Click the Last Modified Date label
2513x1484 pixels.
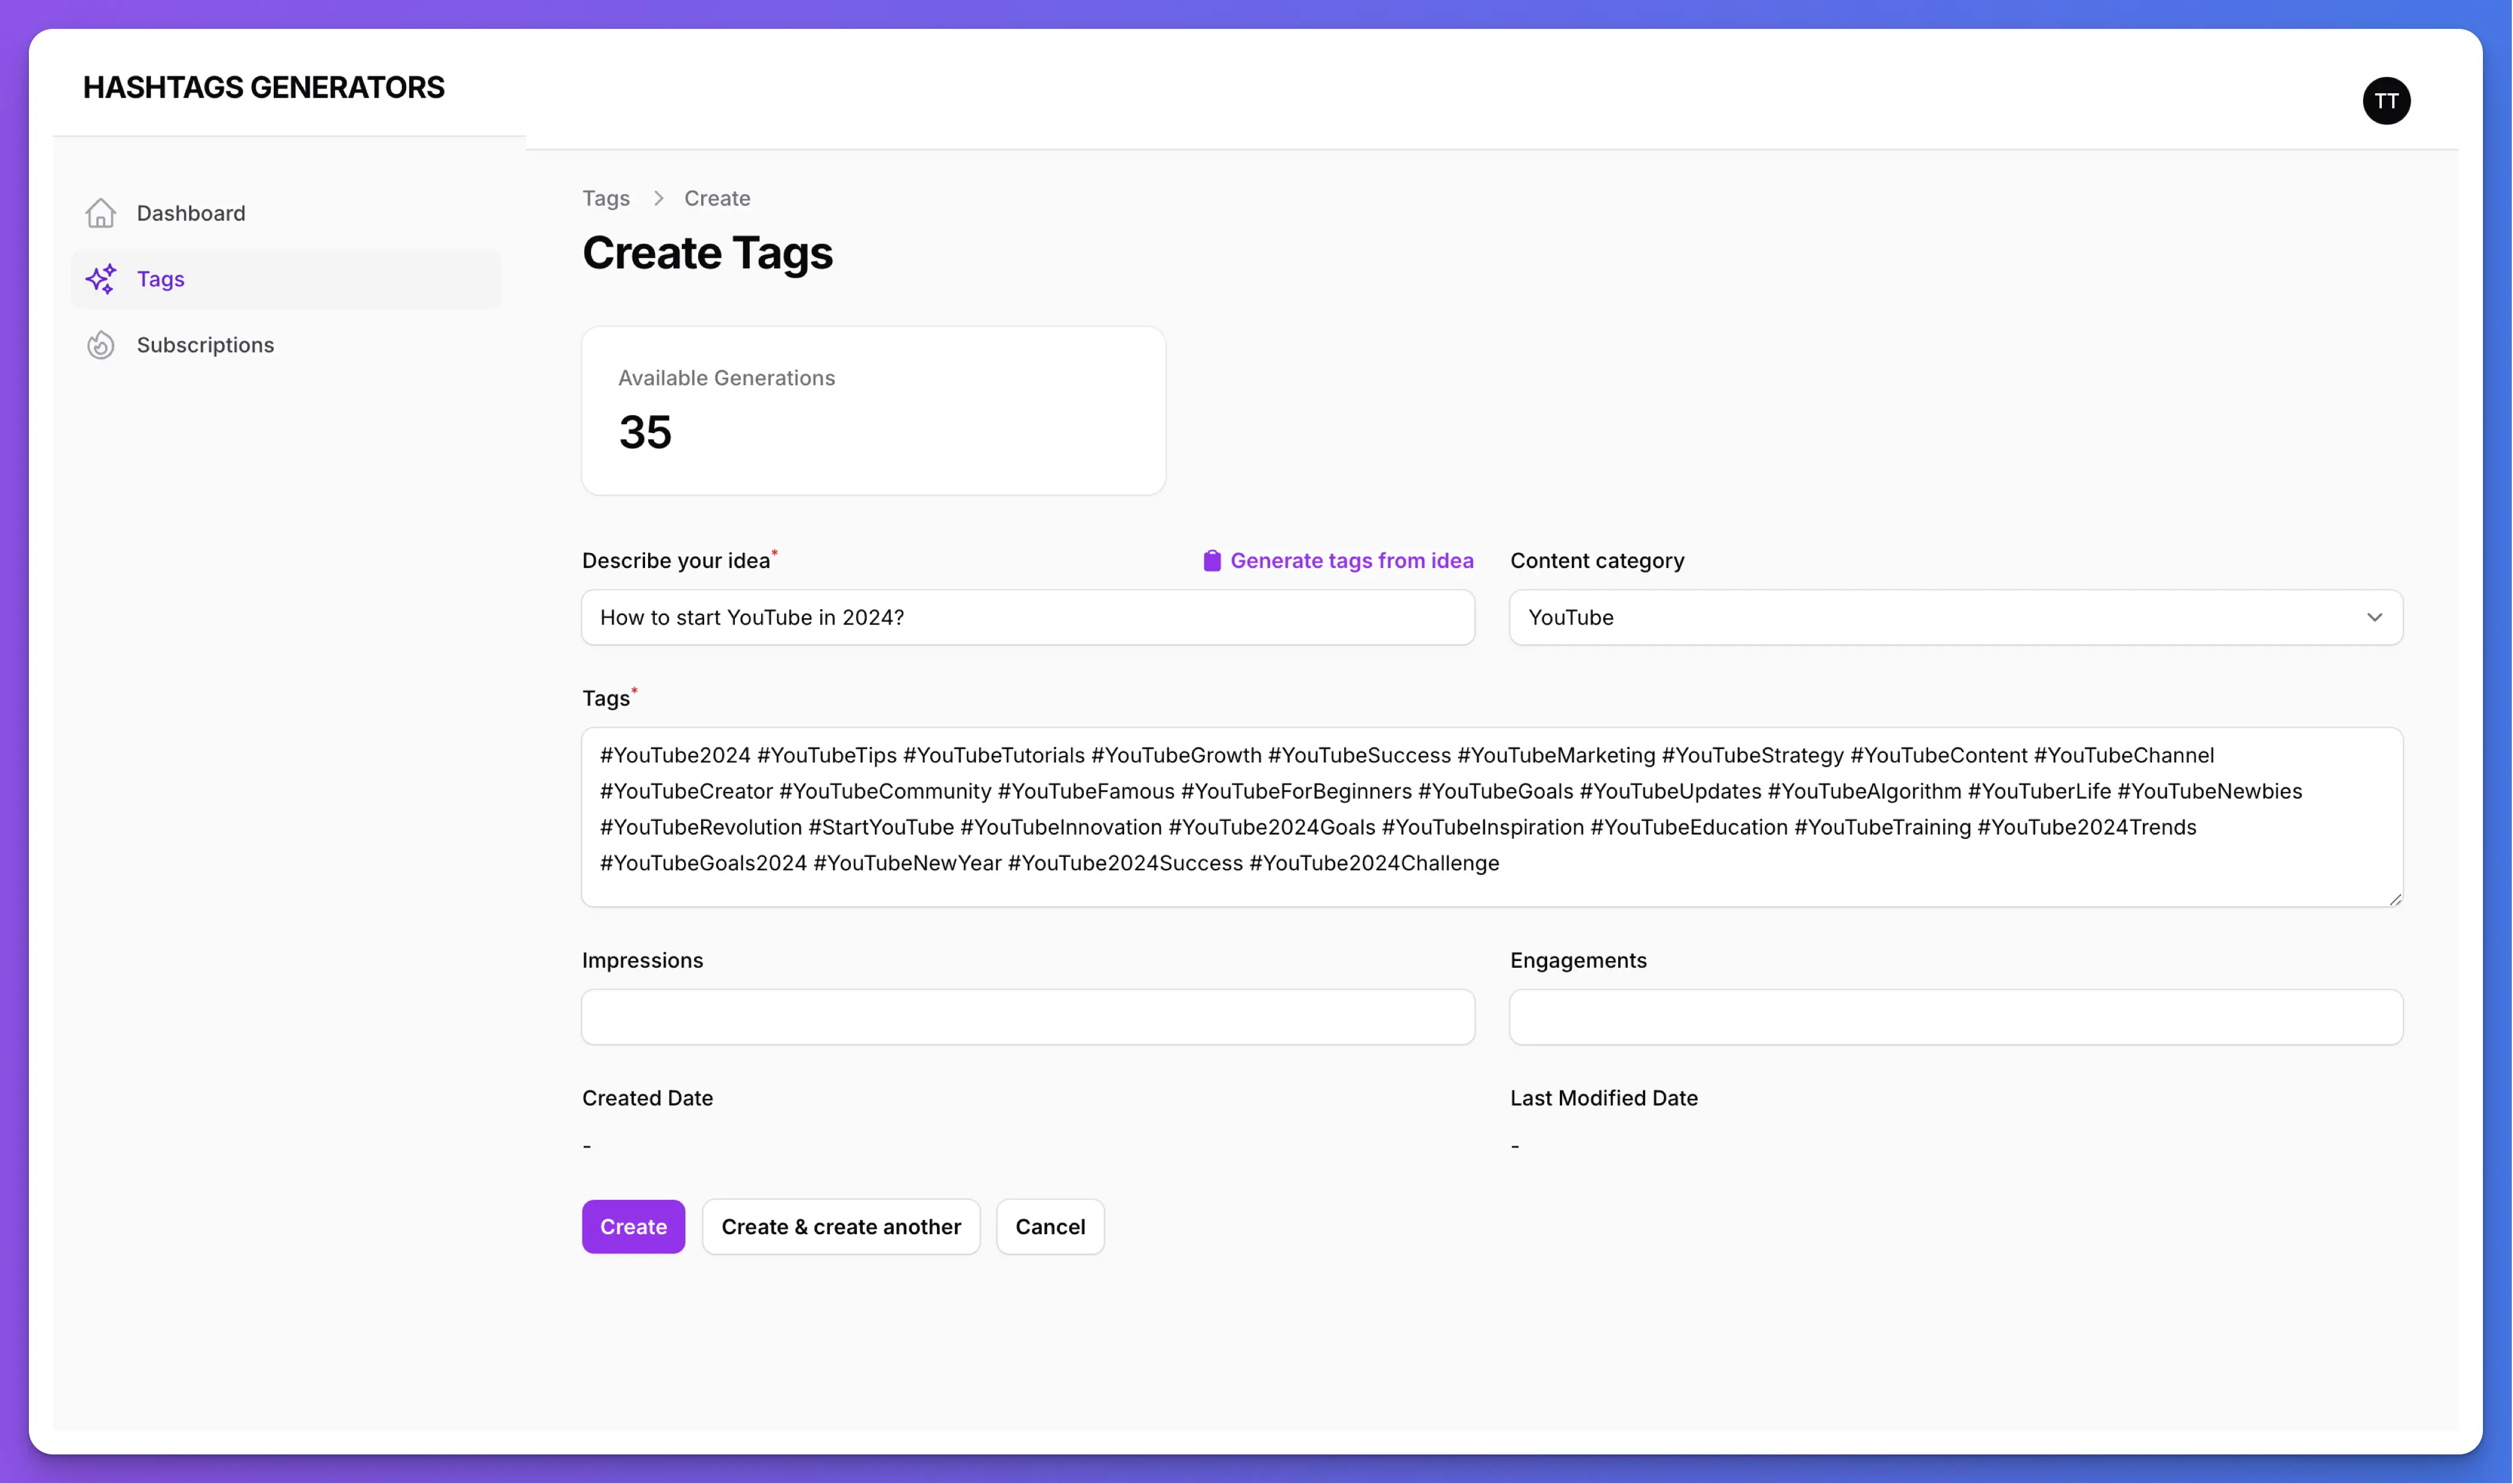(x=1604, y=1098)
